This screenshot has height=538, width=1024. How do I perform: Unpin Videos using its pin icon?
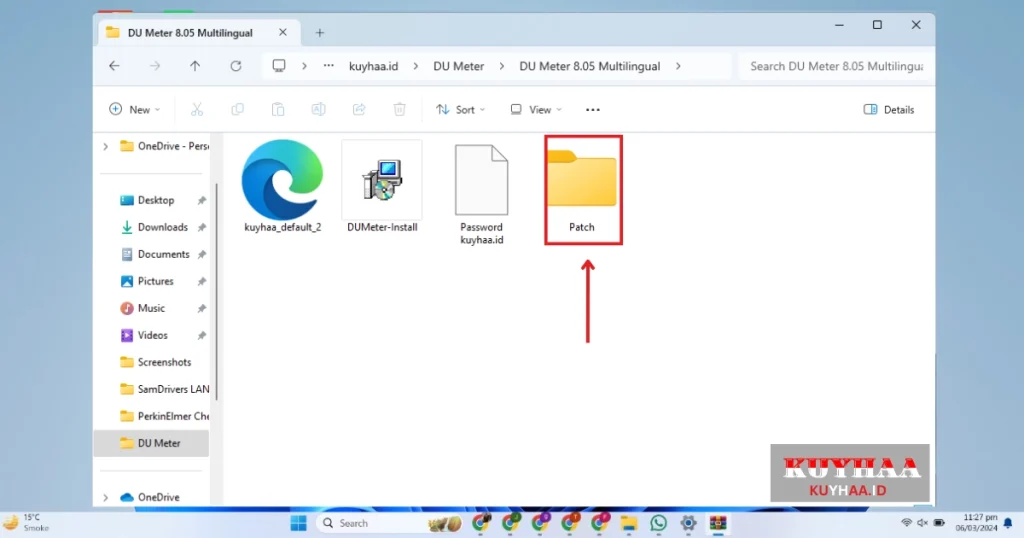202,336
